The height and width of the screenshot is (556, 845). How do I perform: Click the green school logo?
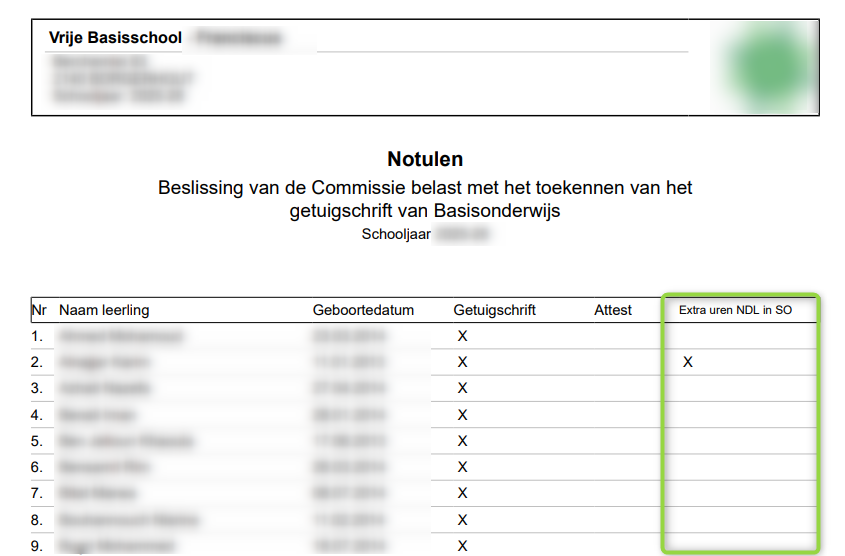(x=768, y=67)
